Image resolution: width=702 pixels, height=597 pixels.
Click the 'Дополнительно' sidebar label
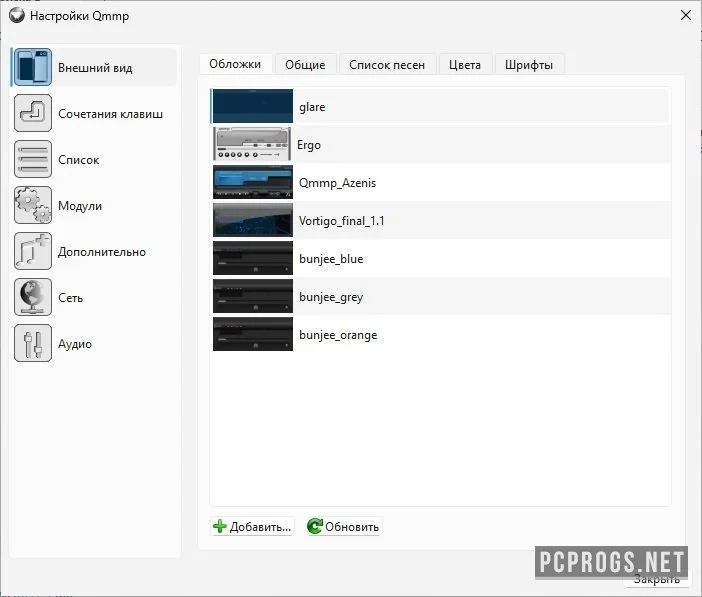102,252
